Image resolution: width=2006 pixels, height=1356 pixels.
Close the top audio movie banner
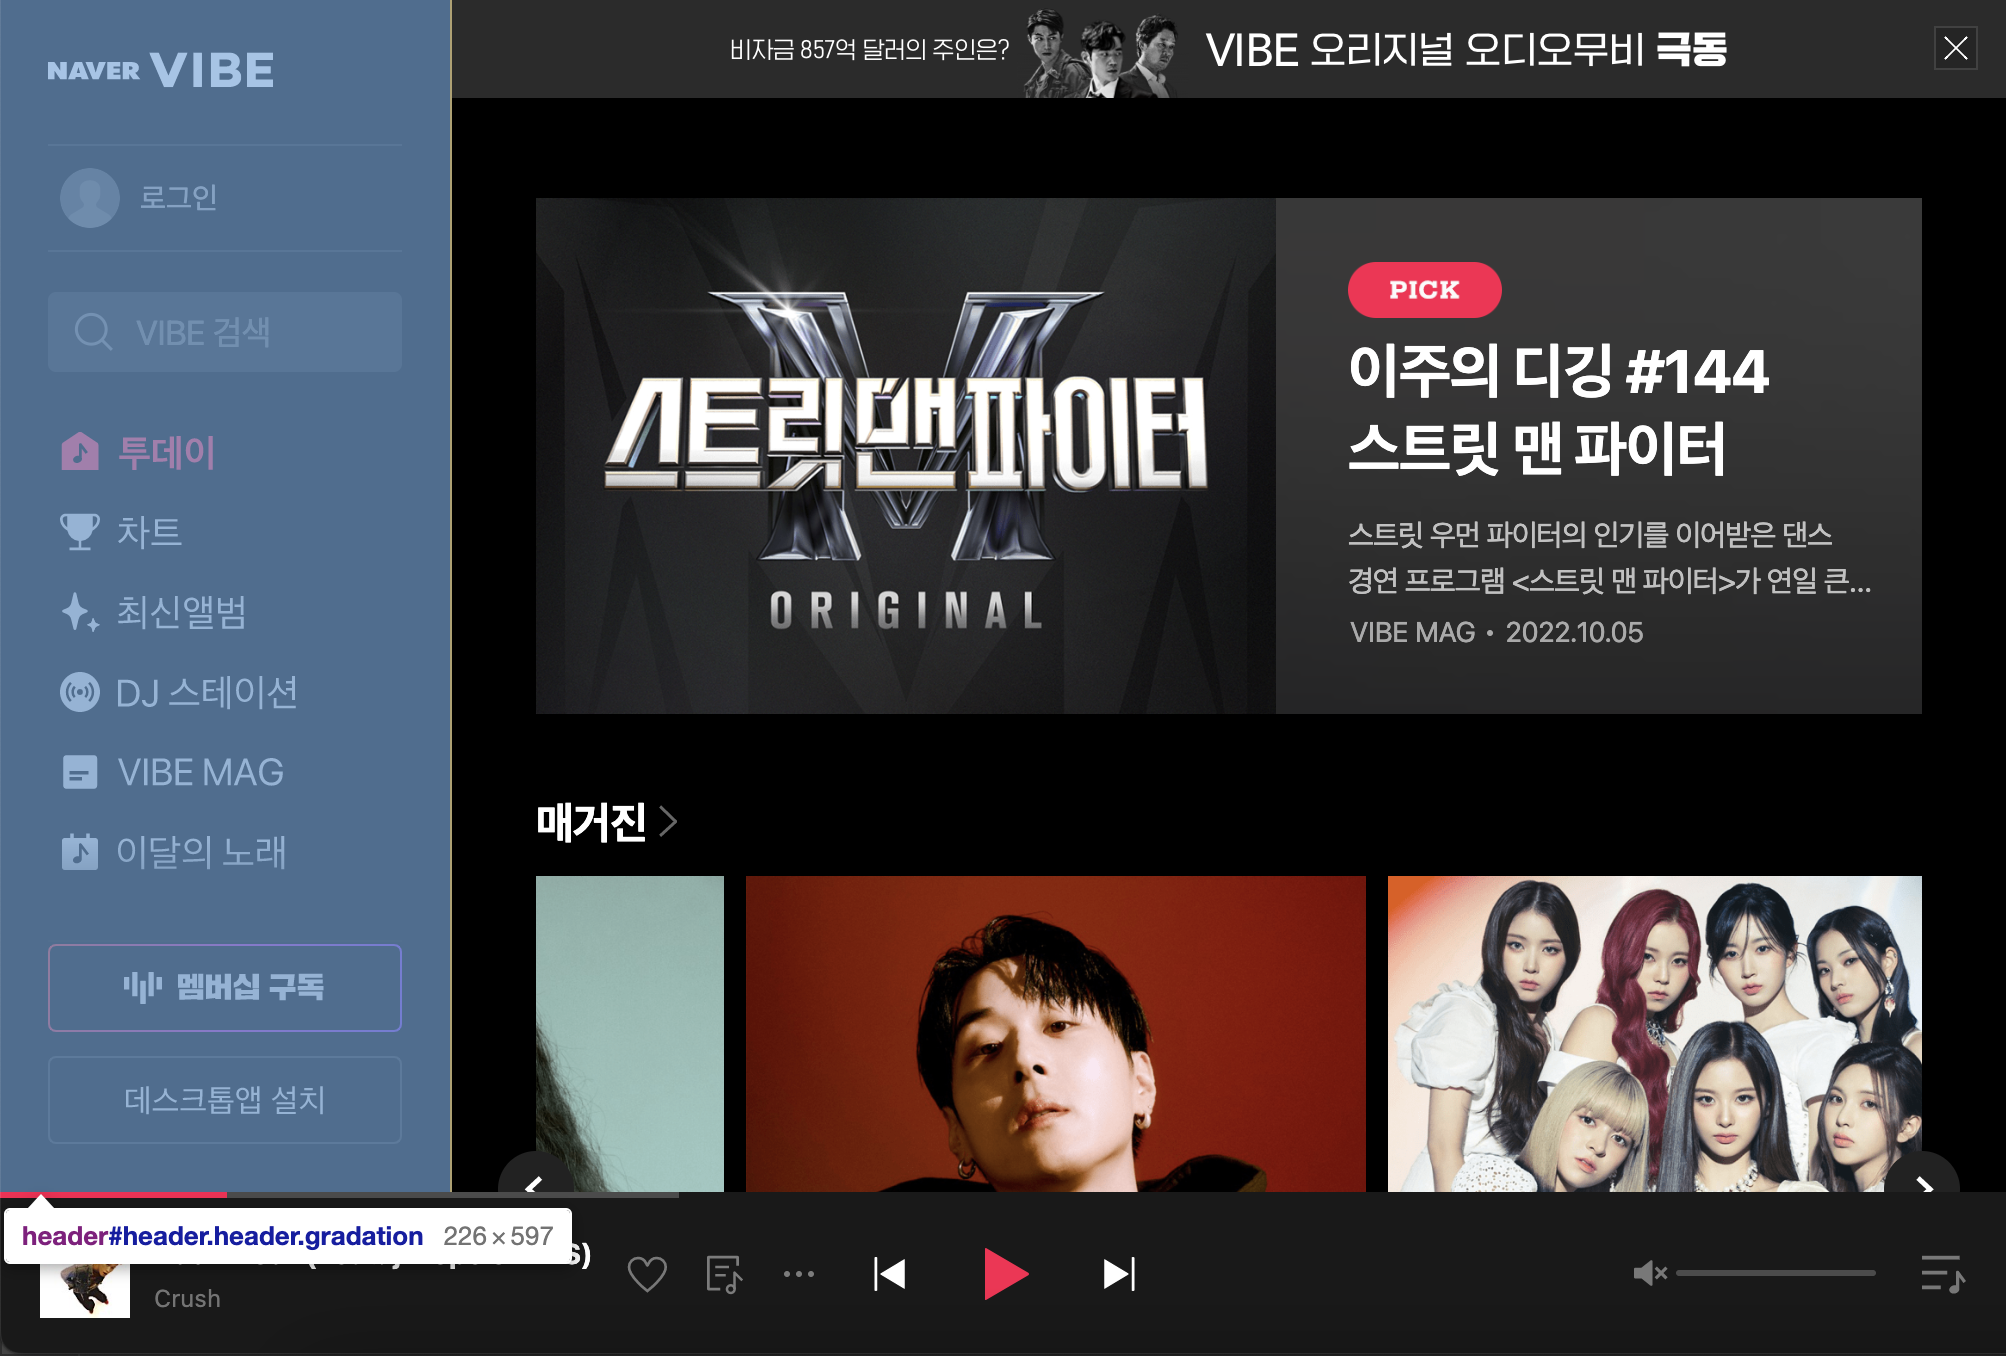pyautogui.click(x=1955, y=48)
